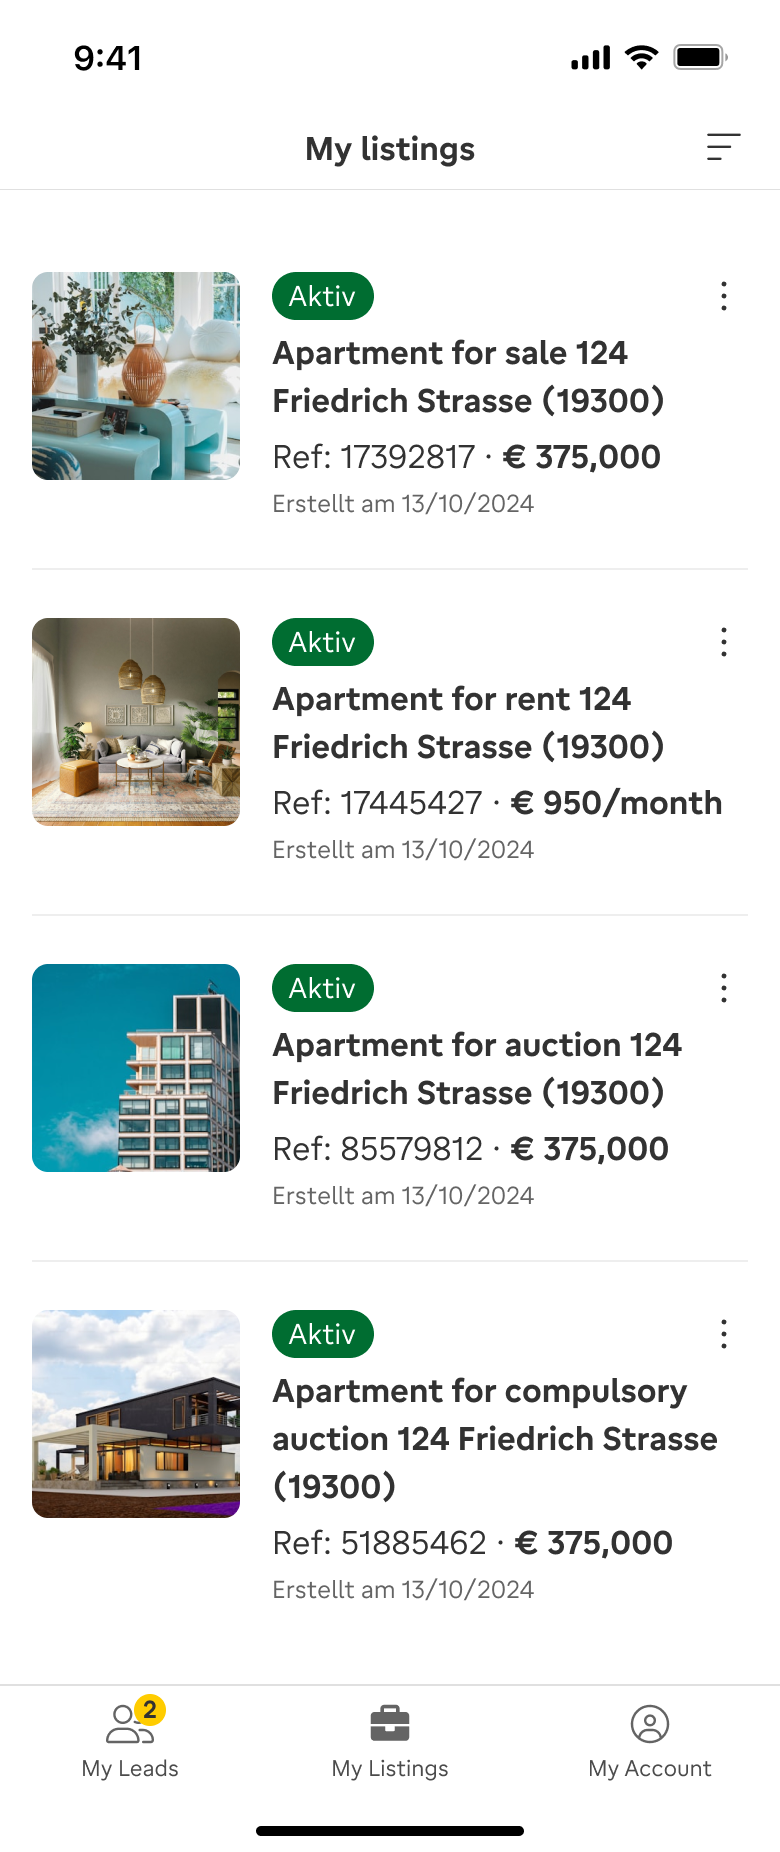Image resolution: width=780 pixels, height=1852 pixels.
Task: Switch to the My Leads tab
Action: tap(130, 1742)
